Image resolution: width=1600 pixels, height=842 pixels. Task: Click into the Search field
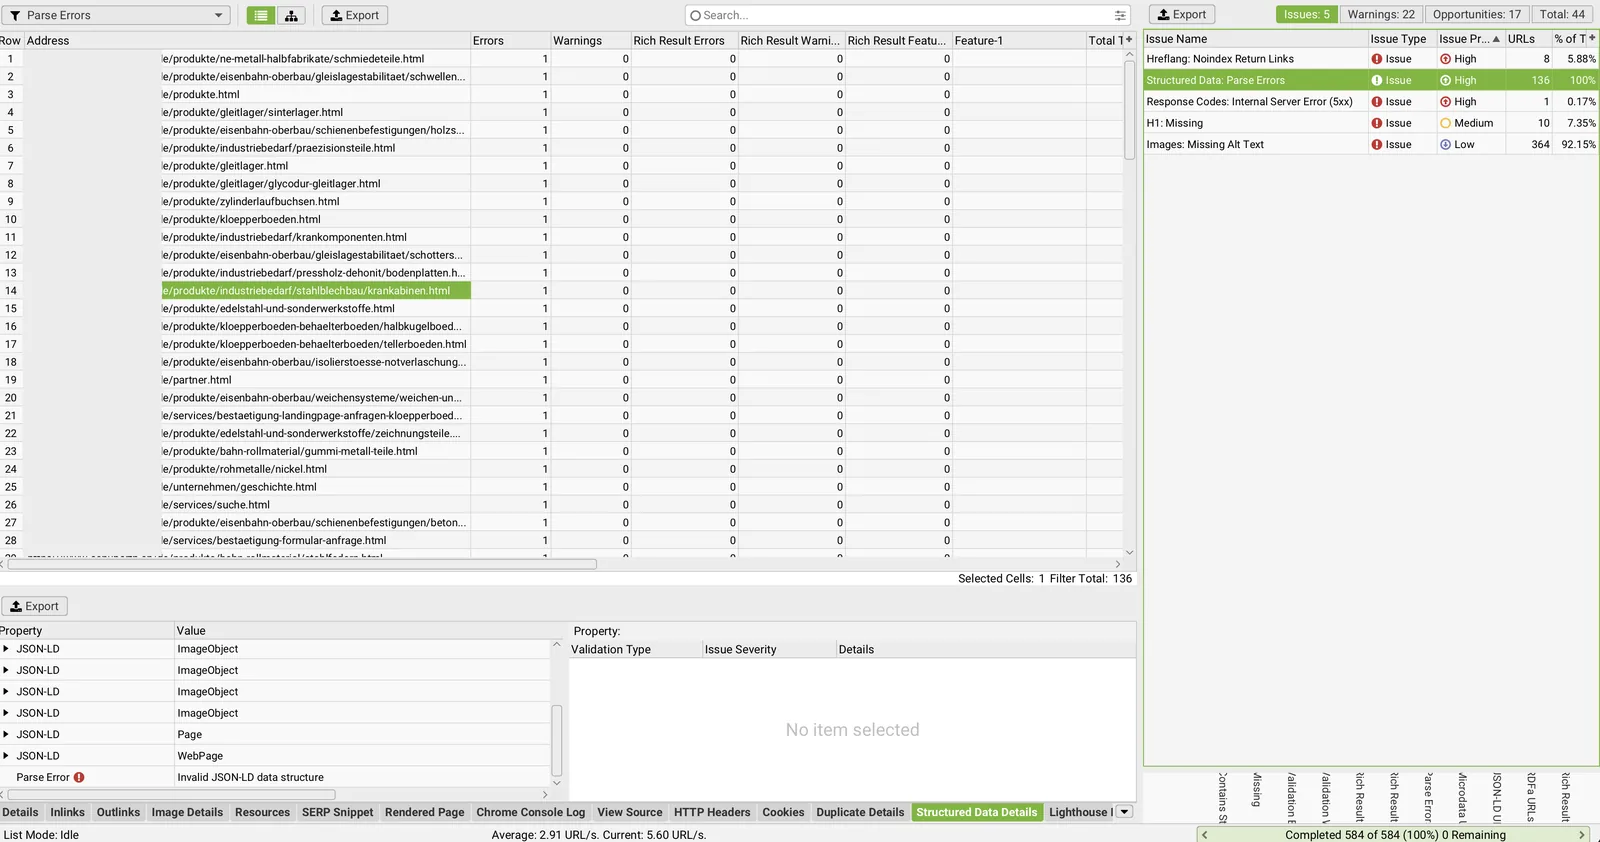point(900,15)
